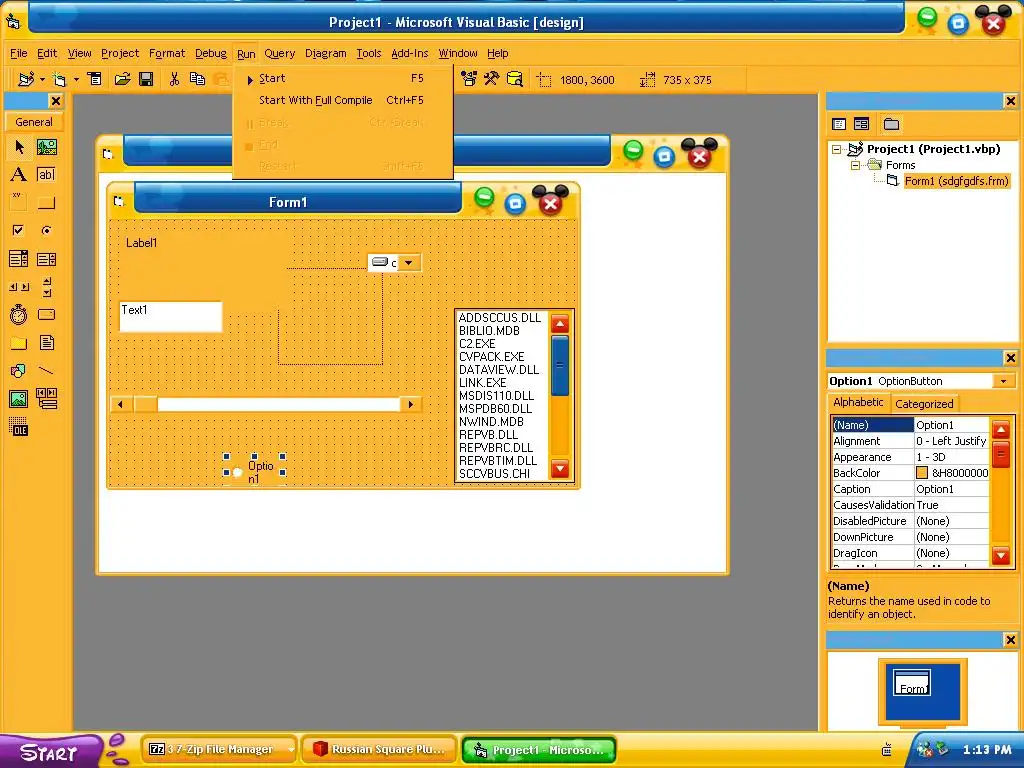This screenshot has height=768, width=1024.
Task: Choose the Data control in the toolbox
Action: 46,398
